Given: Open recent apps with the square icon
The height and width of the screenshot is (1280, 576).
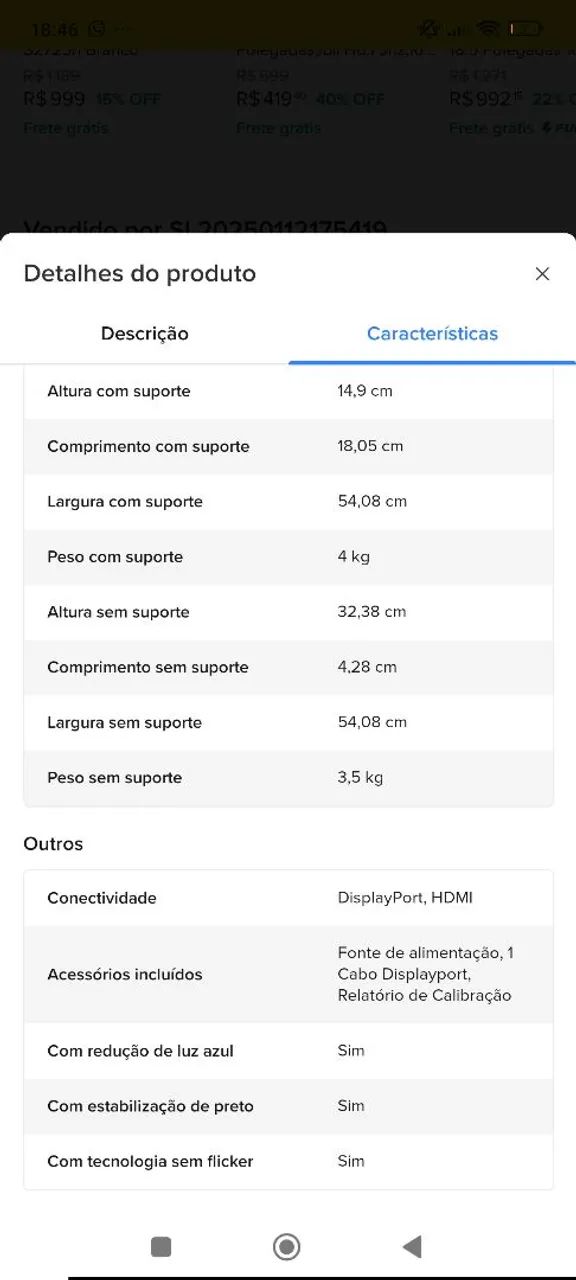Looking at the screenshot, I should [160, 1247].
